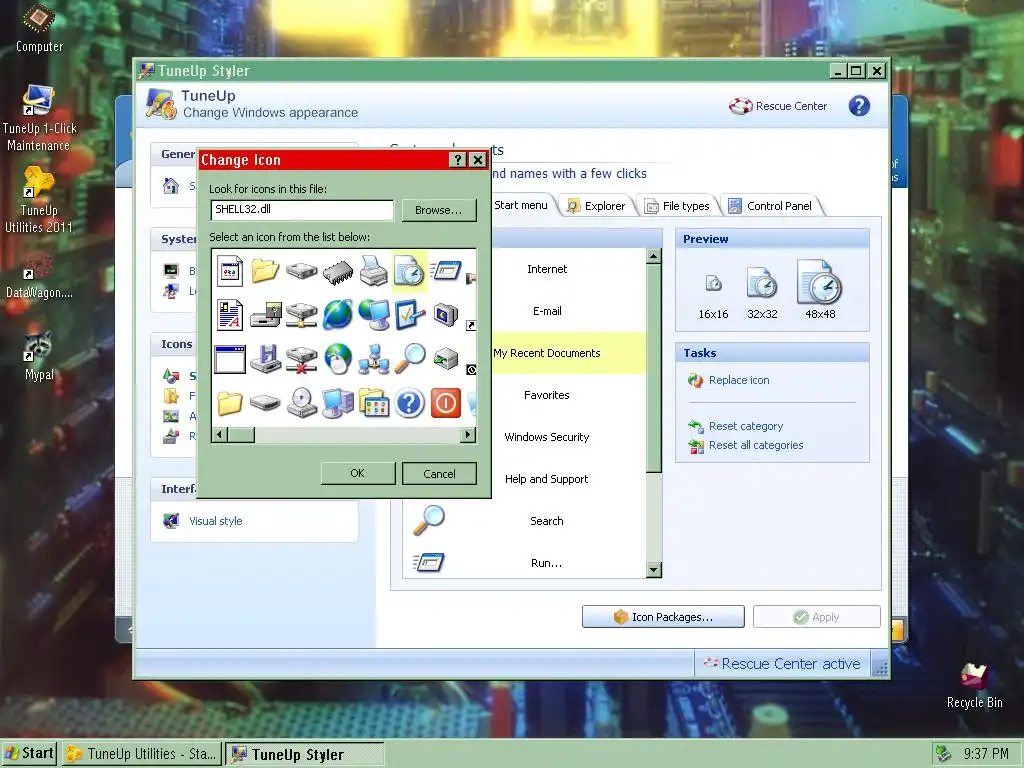Confirm icon choice with OK

pyautogui.click(x=357, y=473)
